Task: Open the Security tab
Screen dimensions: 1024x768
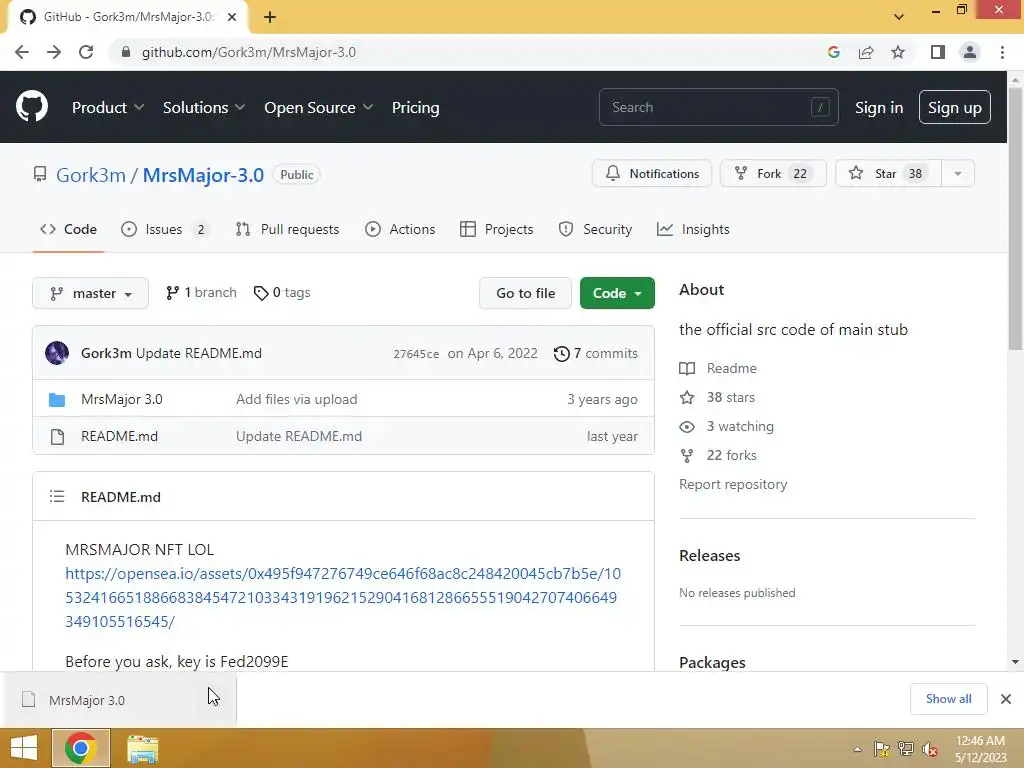Action: 596,229
